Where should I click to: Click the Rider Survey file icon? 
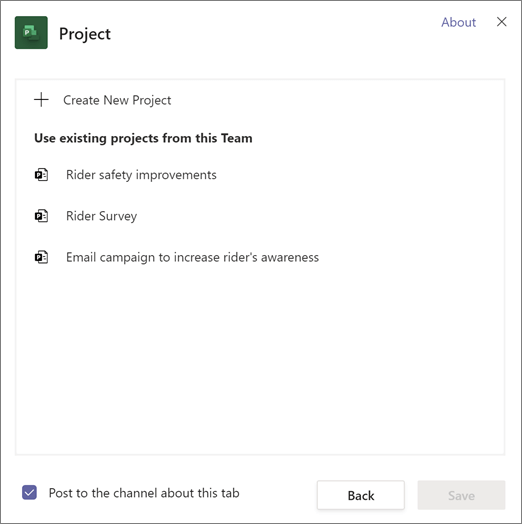point(41,216)
